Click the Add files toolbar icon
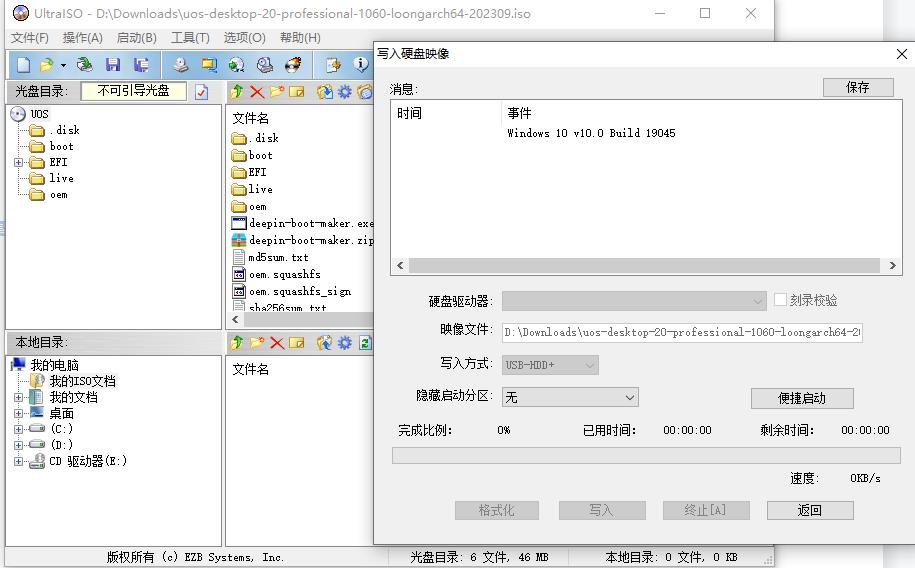This screenshot has width=915, height=568. (333, 64)
